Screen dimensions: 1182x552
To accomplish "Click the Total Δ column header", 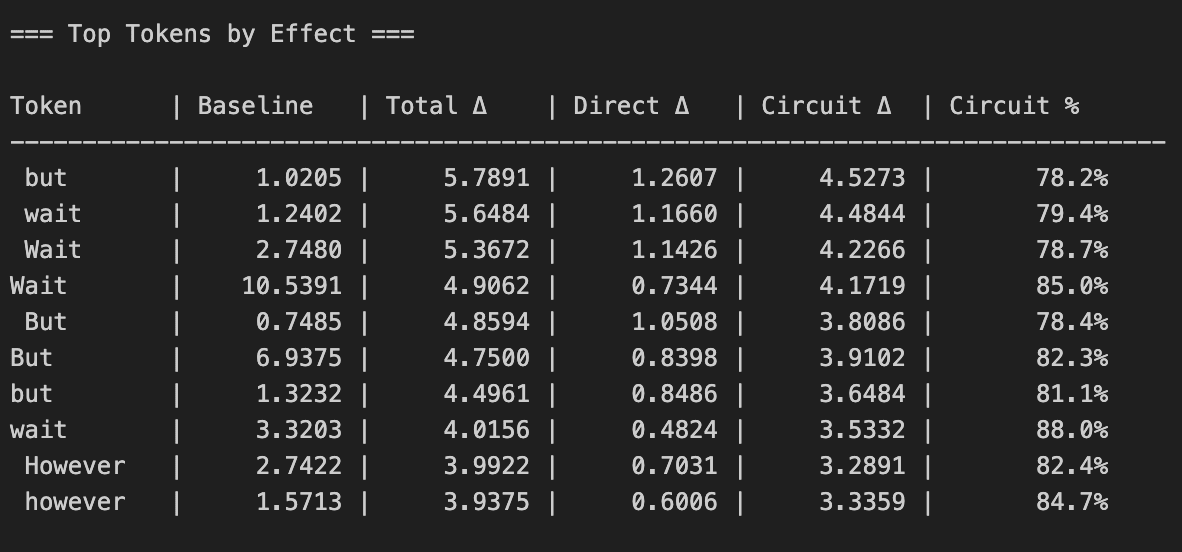I will click(436, 106).
